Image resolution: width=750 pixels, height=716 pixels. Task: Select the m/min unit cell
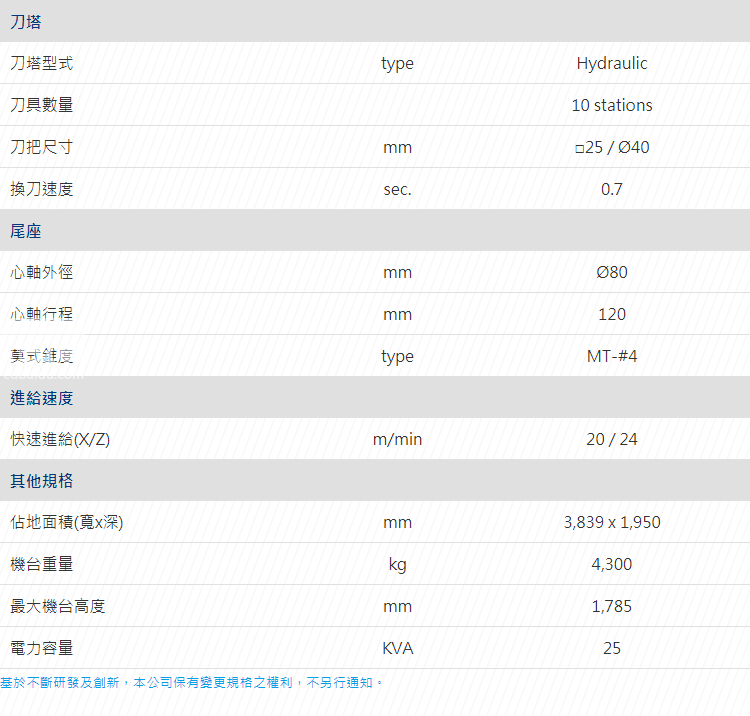397,439
